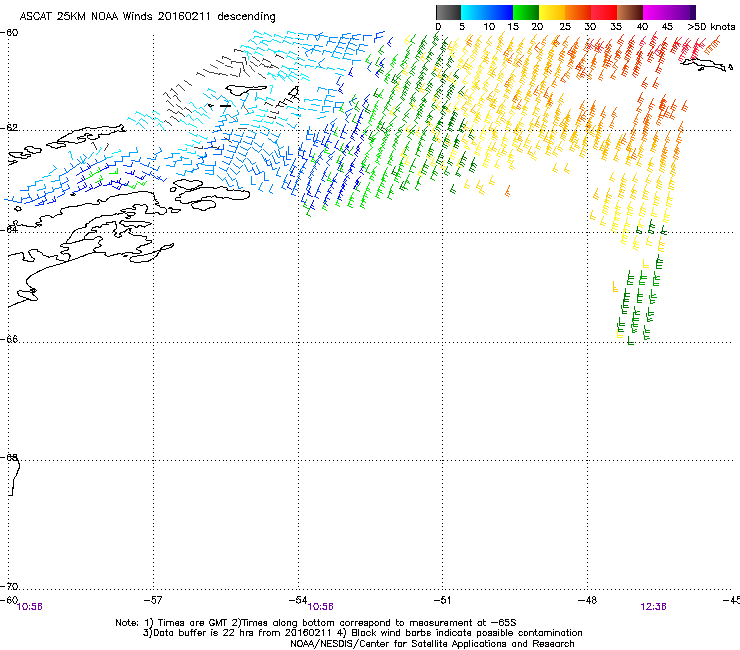
Task: Click the dark purple 45-50 knots swatch
Action: (x=682, y=12)
